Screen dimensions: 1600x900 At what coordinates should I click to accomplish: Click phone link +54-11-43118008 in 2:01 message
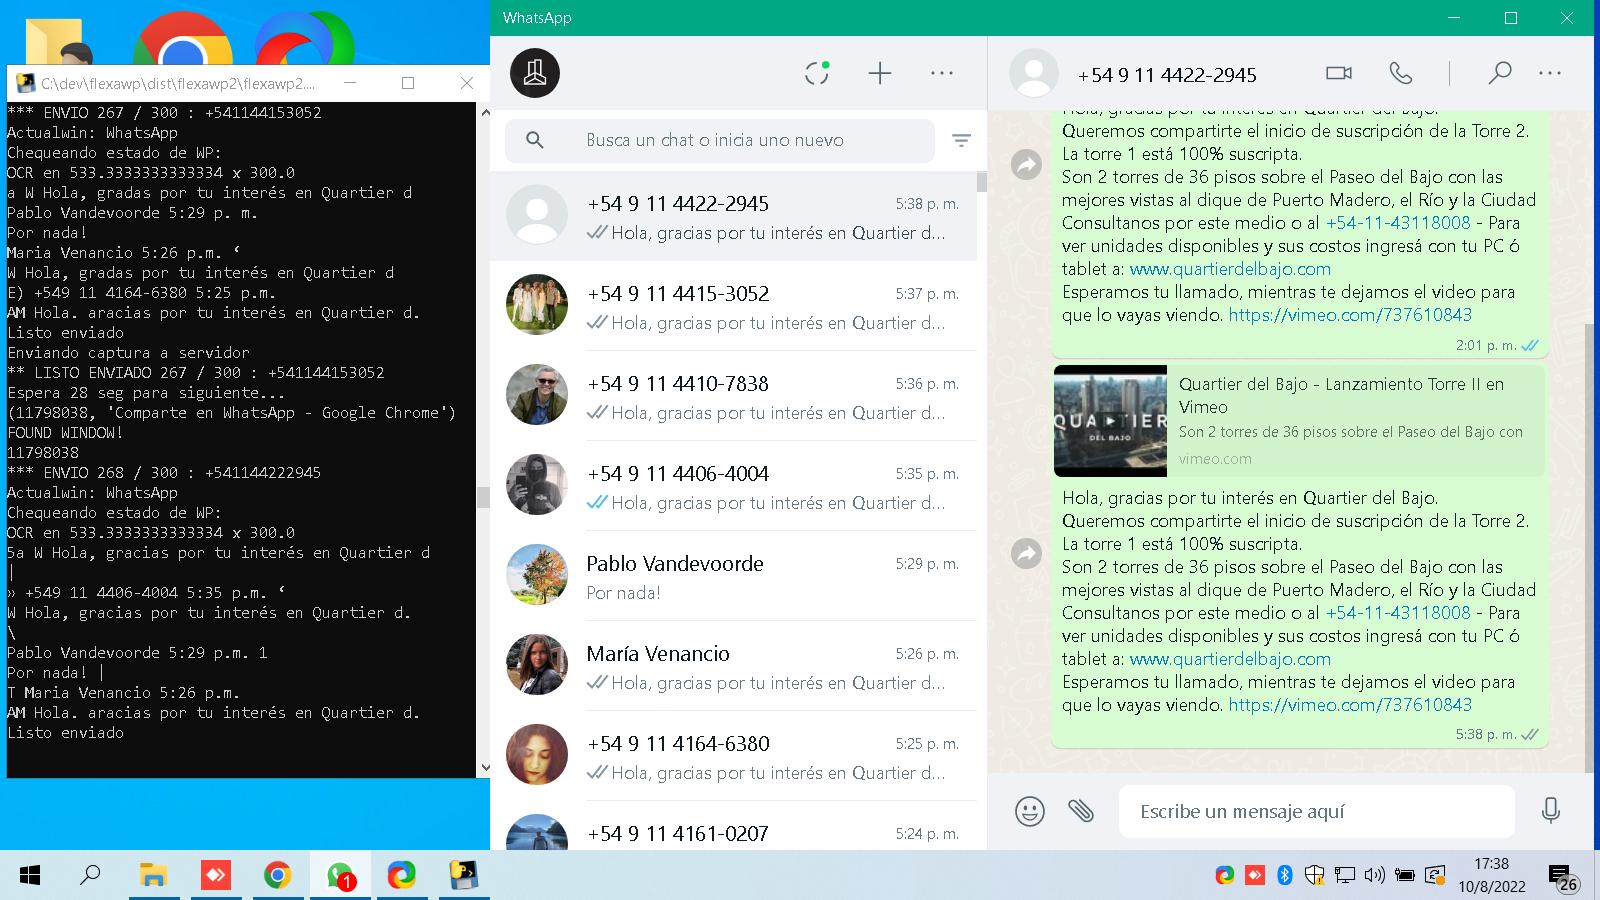click(x=1398, y=223)
